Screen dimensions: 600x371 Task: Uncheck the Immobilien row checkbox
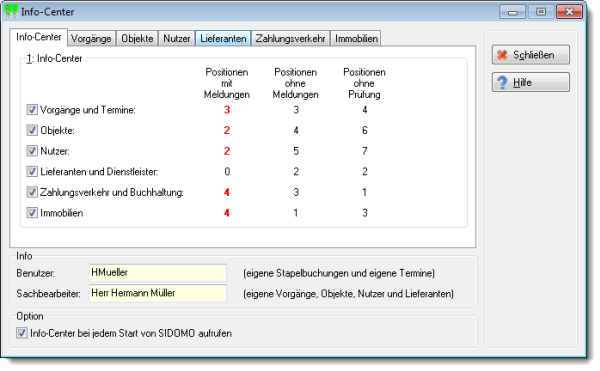pyautogui.click(x=32, y=213)
